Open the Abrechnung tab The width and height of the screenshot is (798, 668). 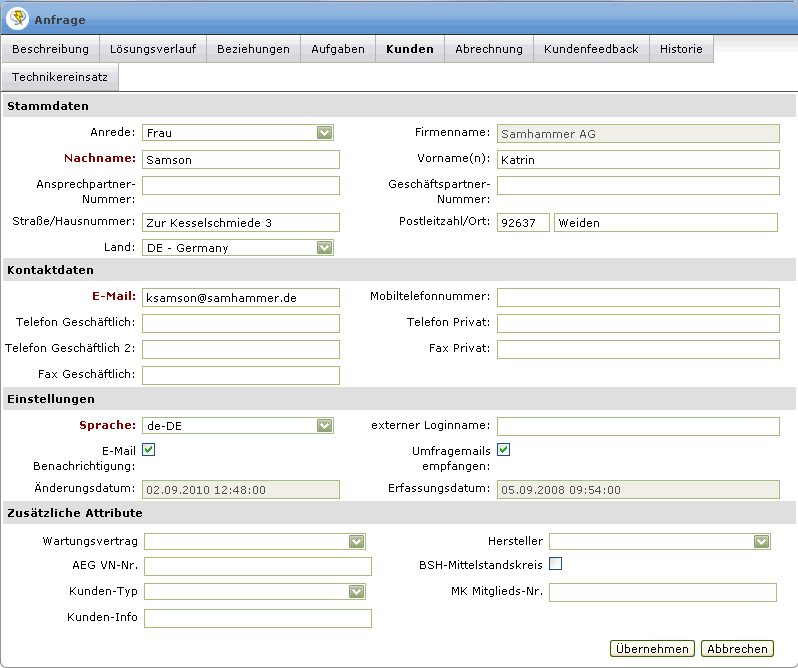(x=489, y=49)
